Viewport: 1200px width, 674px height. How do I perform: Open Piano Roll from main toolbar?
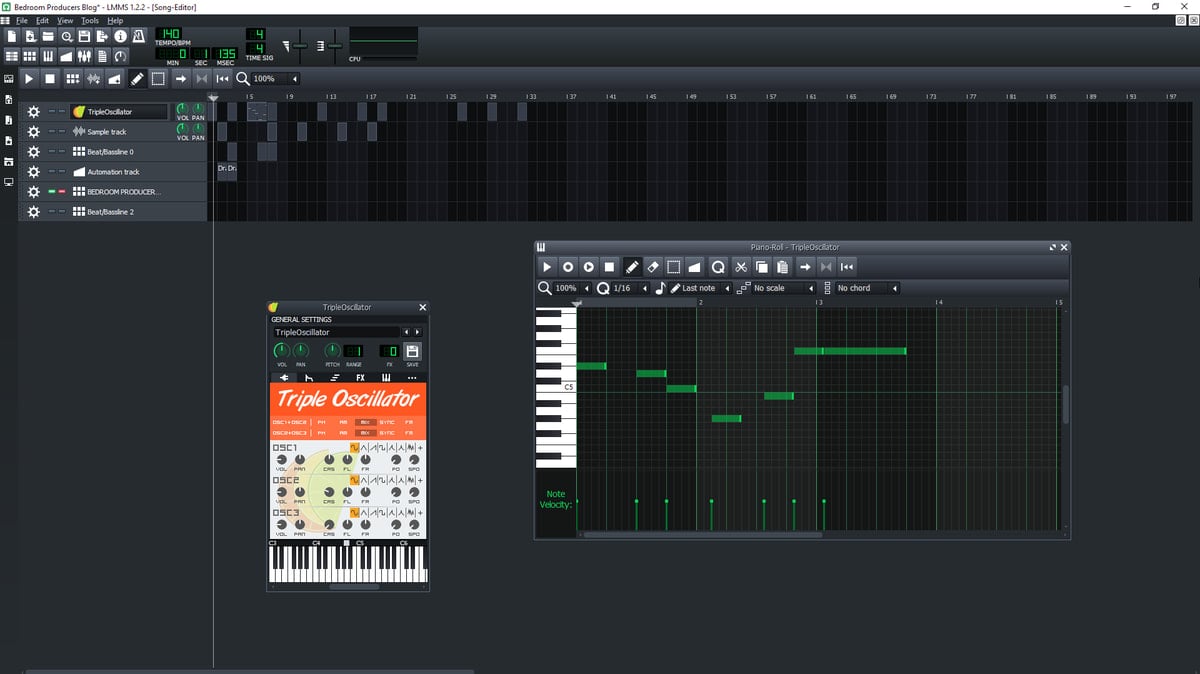click(48, 56)
